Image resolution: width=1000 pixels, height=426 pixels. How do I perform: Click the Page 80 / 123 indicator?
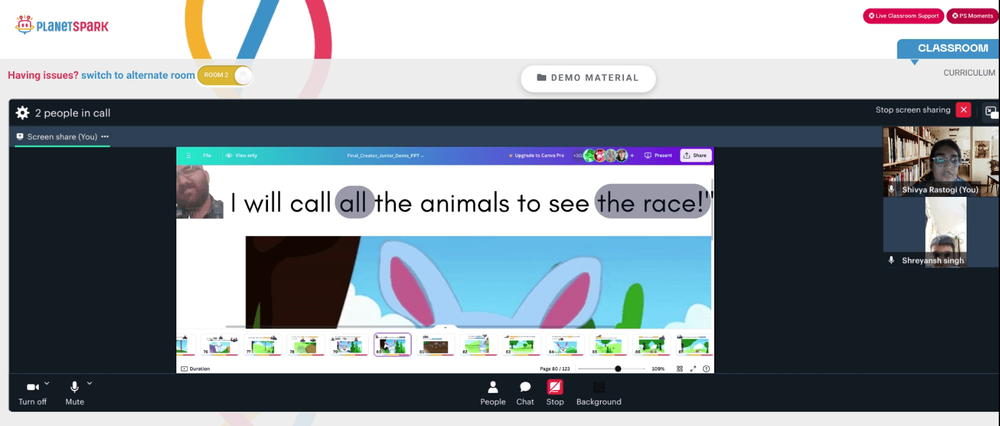(554, 369)
